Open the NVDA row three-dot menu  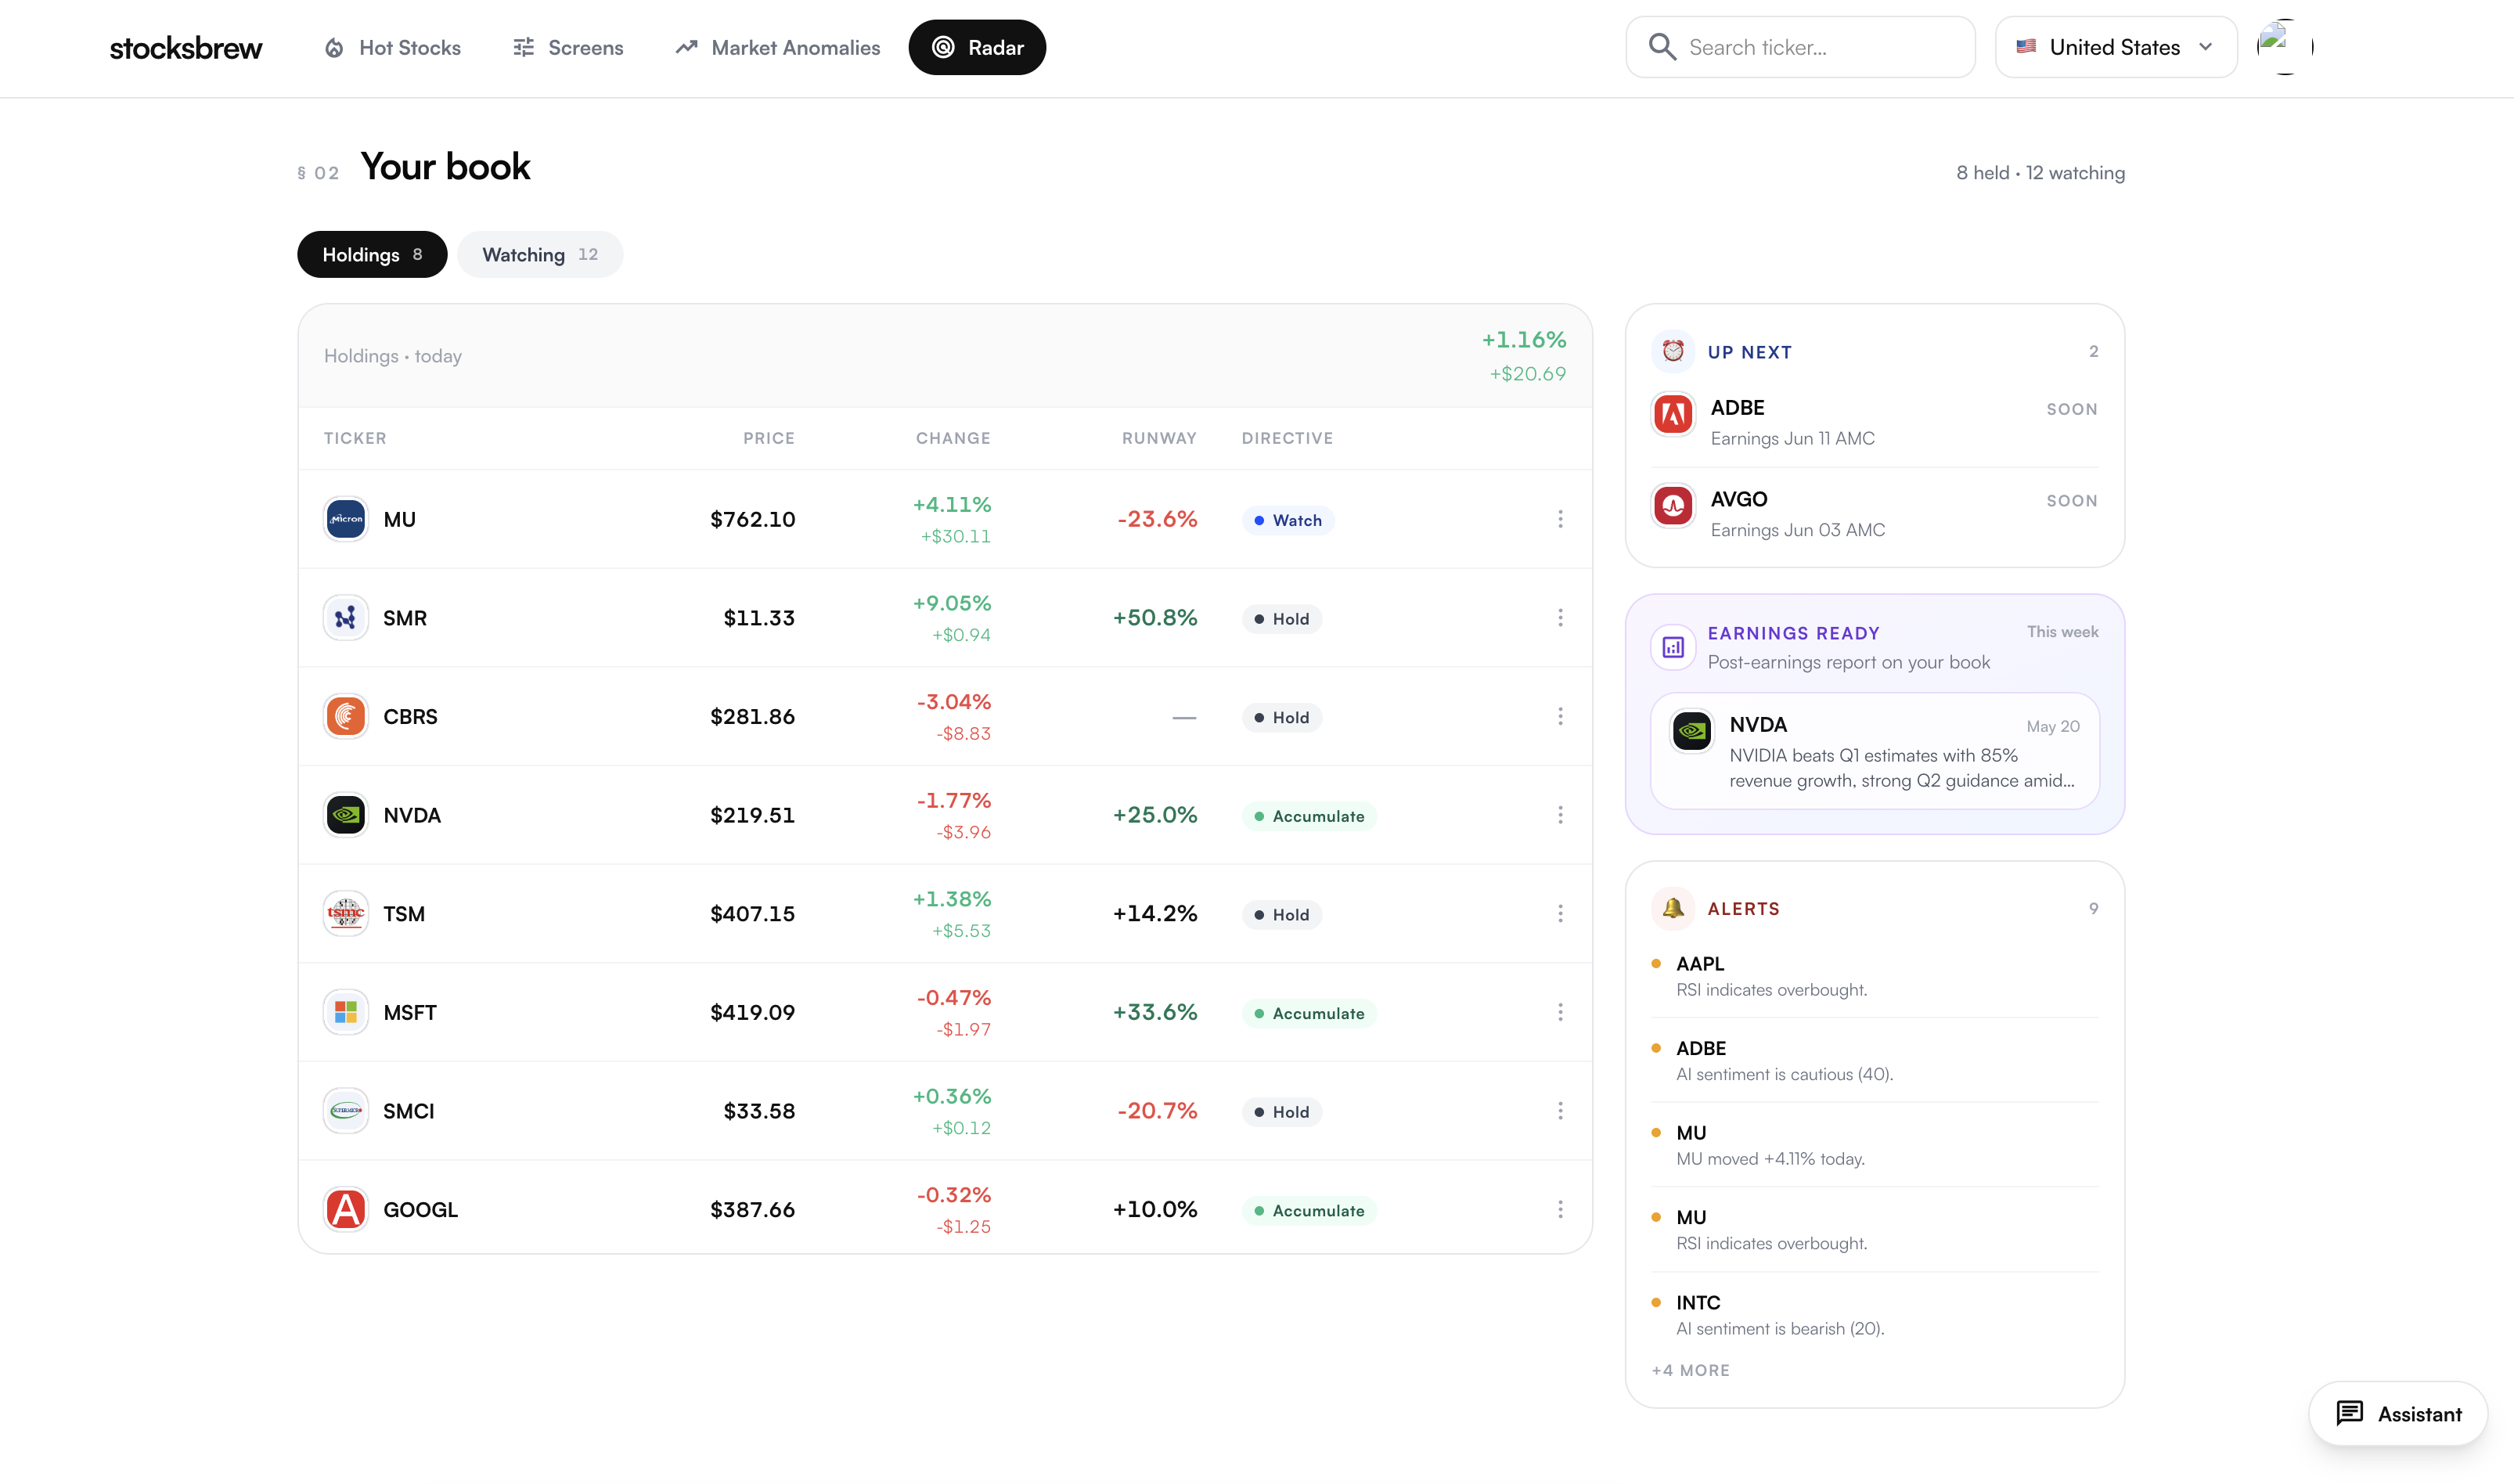click(x=1560, y=815)
